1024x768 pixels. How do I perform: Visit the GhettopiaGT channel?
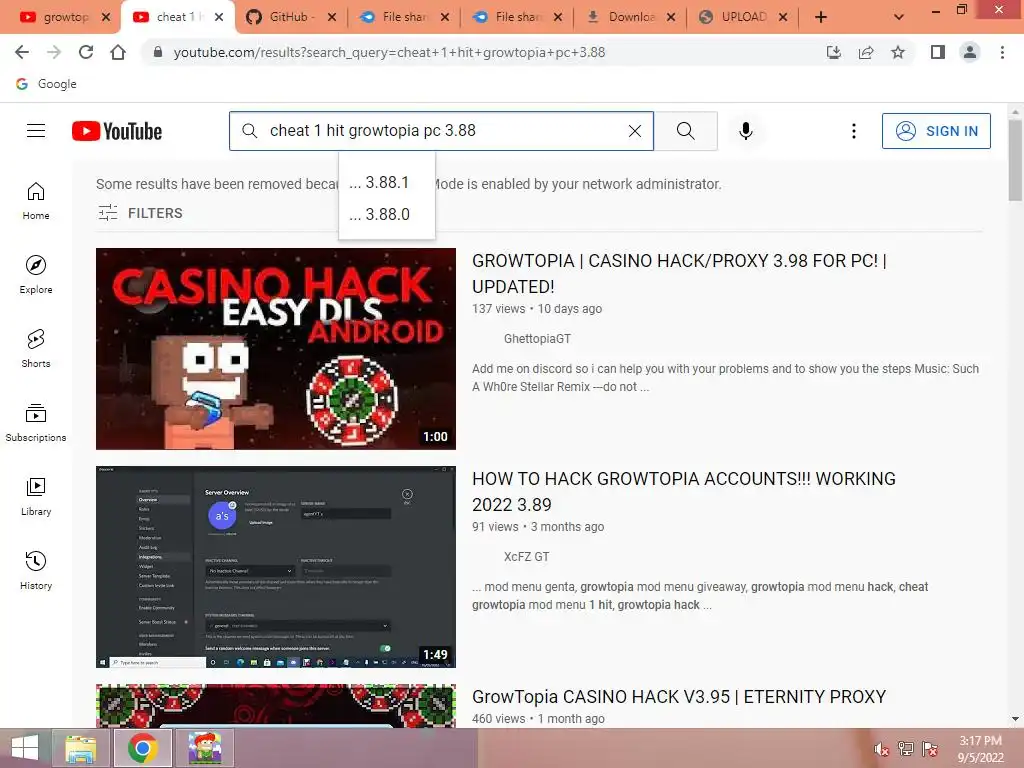point(537,338)
